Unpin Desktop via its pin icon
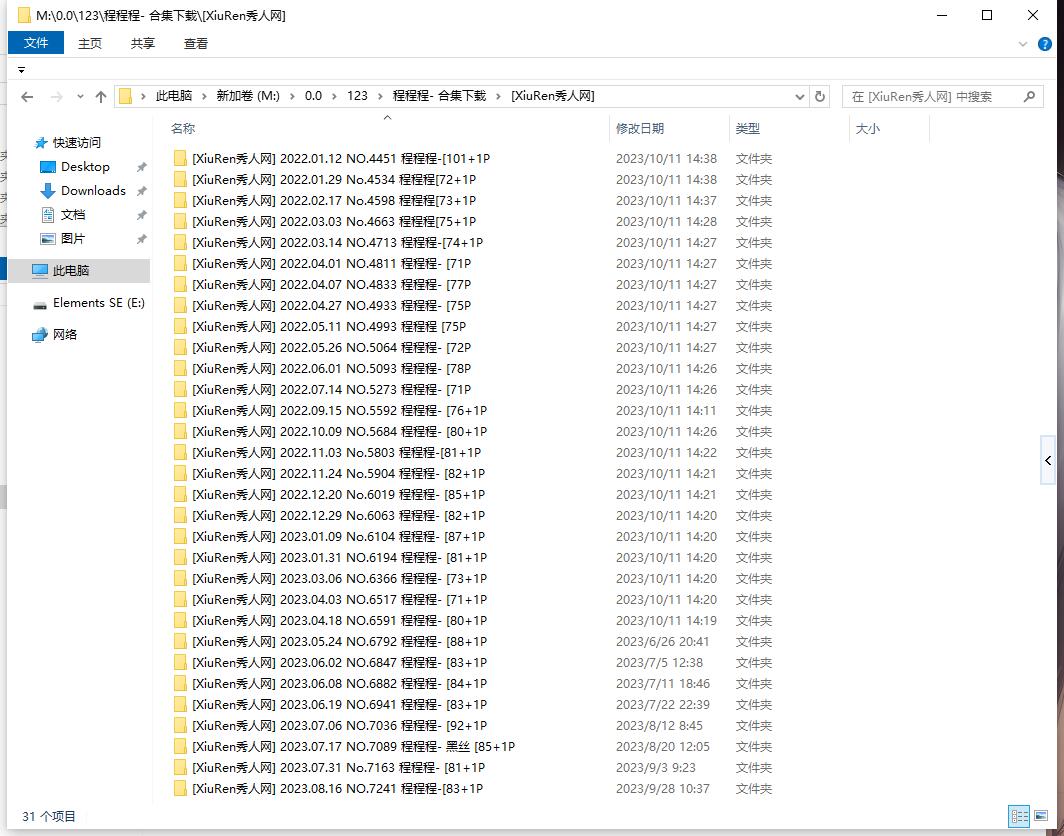 (141, 167)
